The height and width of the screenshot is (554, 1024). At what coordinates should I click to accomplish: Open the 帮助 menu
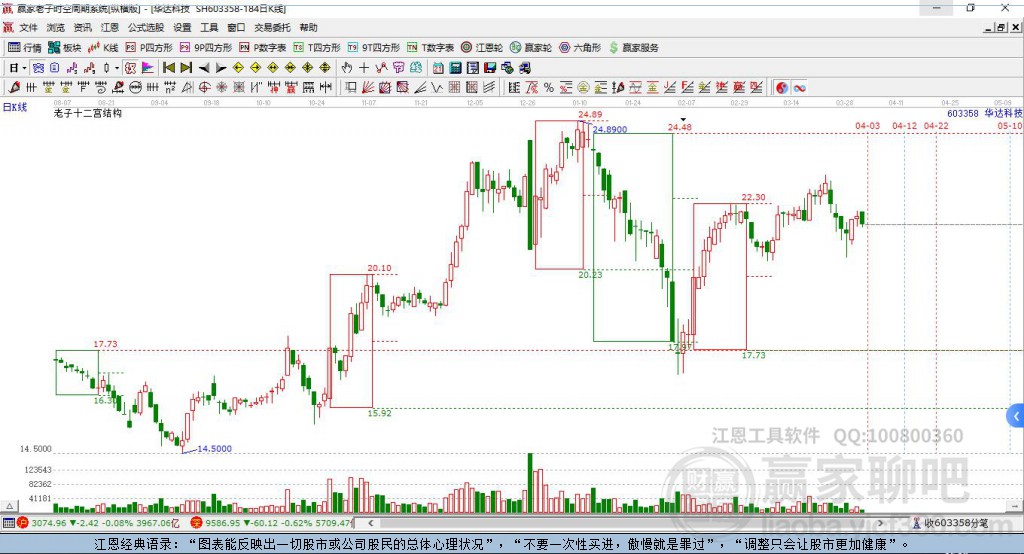308,27
